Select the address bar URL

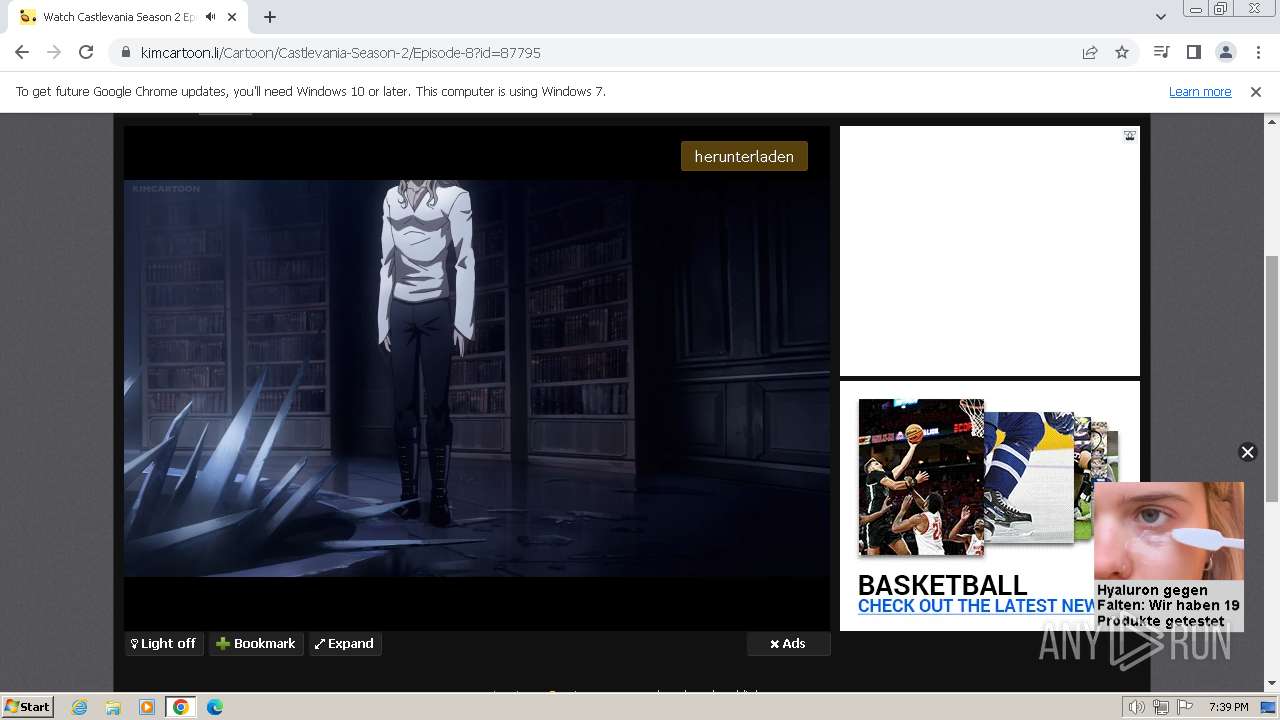tap(341, 53)
